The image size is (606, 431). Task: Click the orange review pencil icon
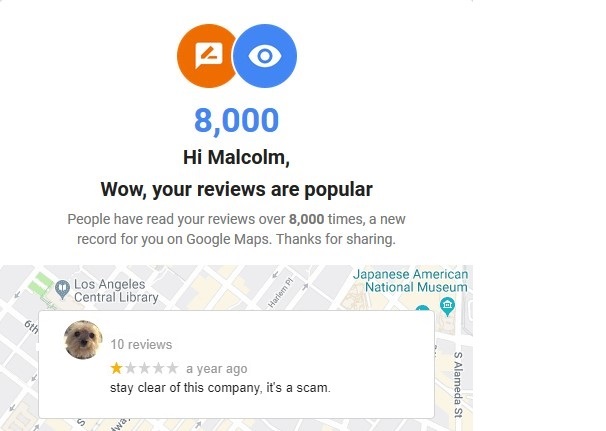point(207,56)
